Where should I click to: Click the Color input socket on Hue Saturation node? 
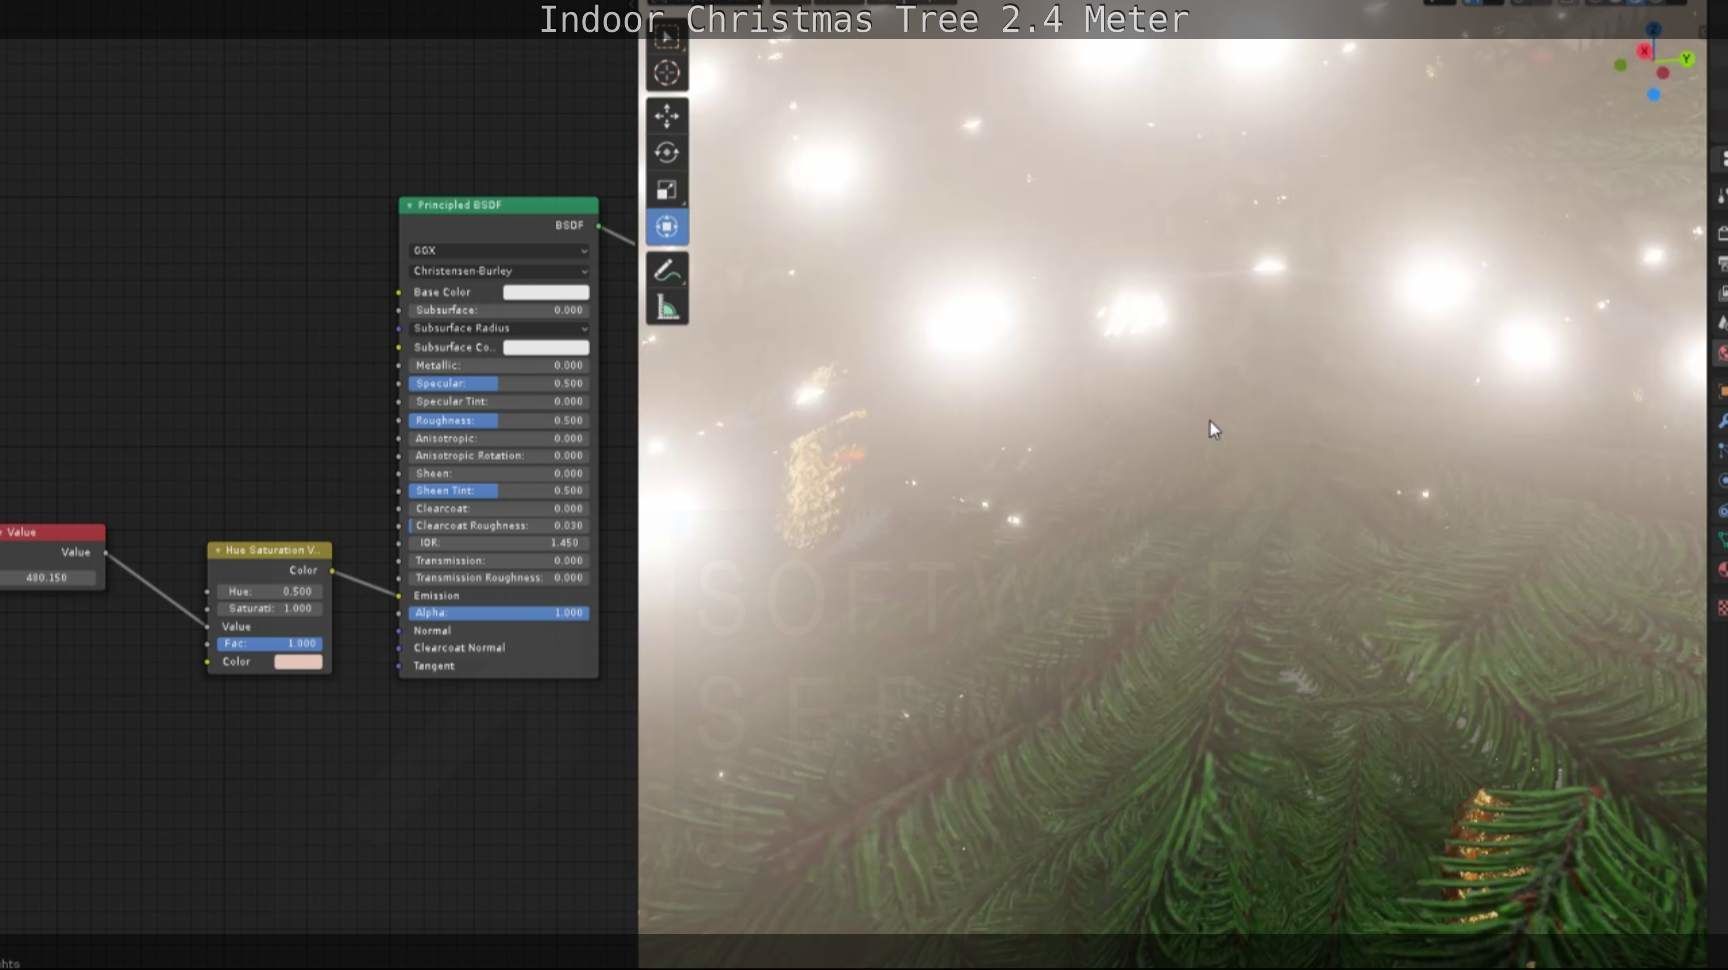[208, 662]
